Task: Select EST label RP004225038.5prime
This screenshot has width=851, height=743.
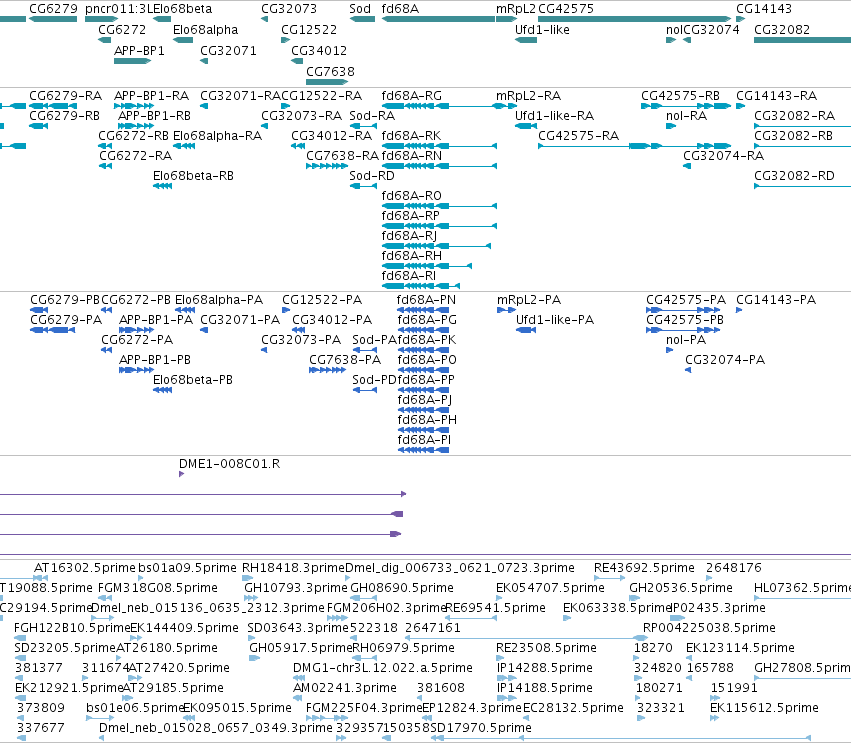Action: (x=709, y=628)
